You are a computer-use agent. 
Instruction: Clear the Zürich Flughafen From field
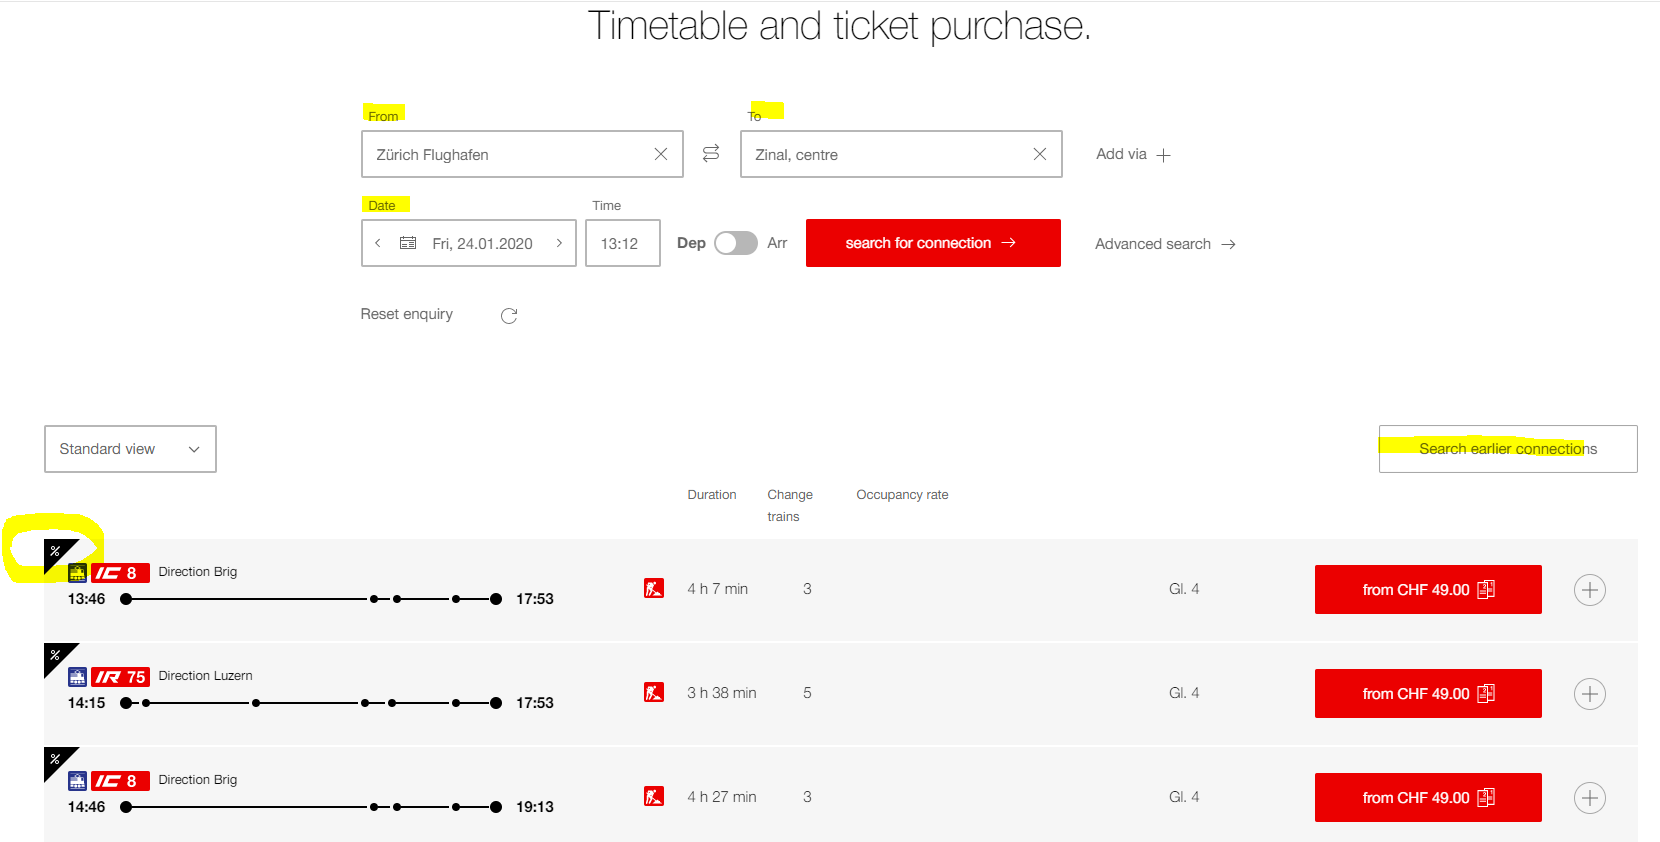[x=660, y=154]
